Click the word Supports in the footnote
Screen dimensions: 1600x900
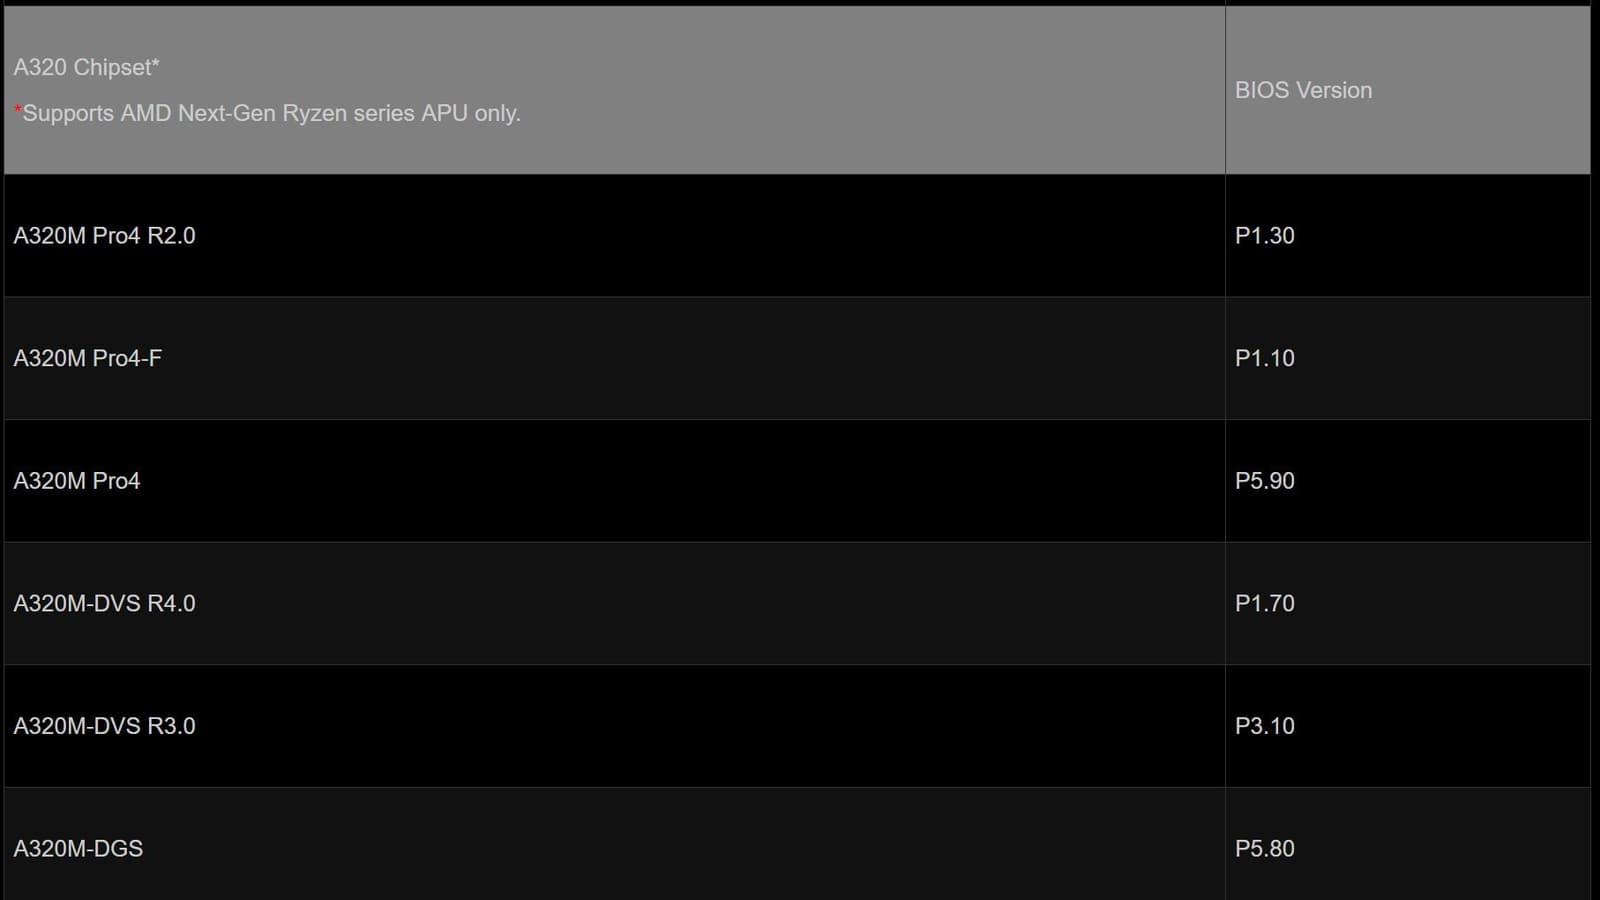(68, 113)
